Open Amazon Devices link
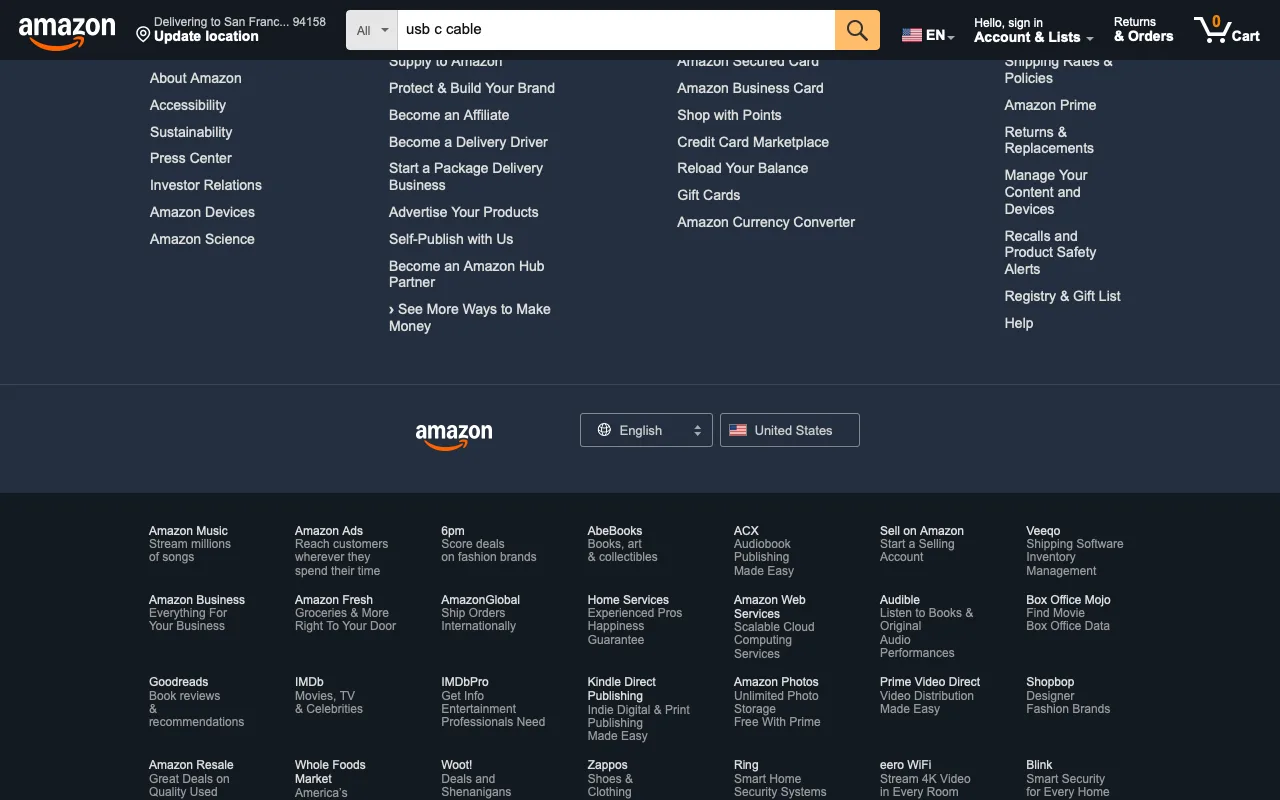Image resolution: width=1280 pixels, height=800 pixels. pyautogui.click(x=202, y=212)
